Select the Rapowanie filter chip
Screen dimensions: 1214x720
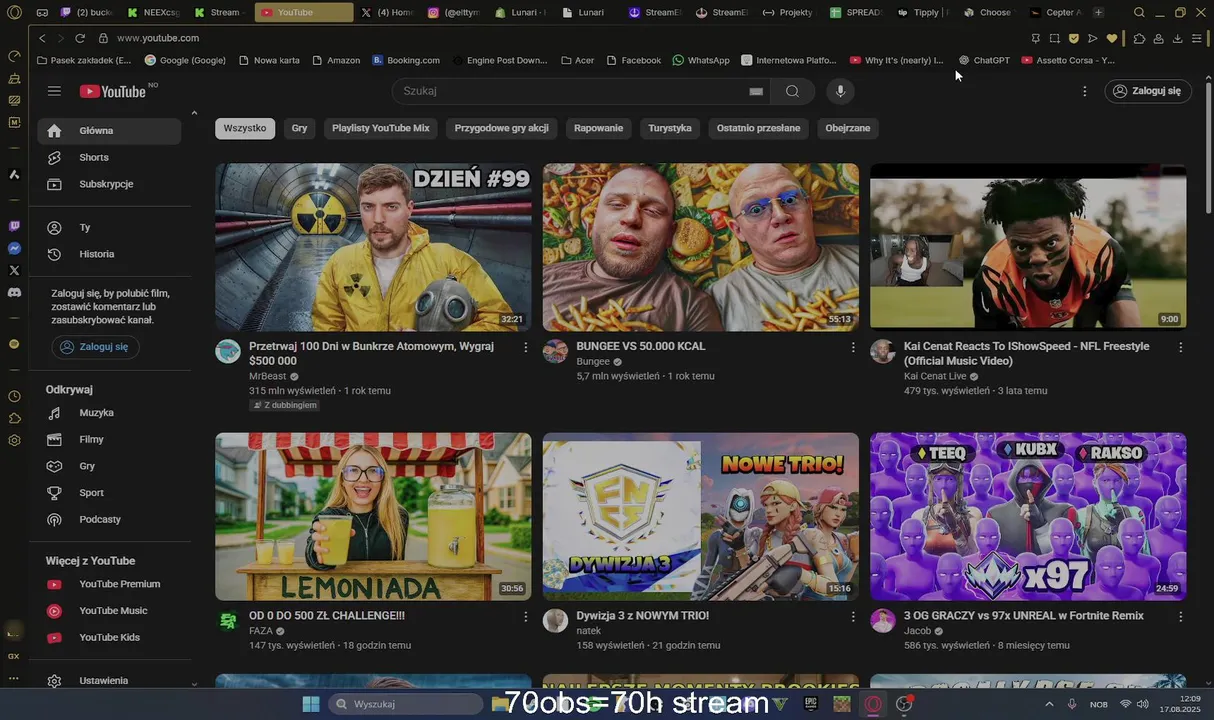point(598,128)
